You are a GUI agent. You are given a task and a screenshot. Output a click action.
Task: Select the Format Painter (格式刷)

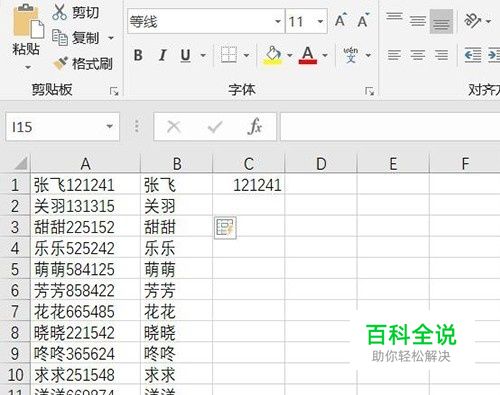[83, 63]
